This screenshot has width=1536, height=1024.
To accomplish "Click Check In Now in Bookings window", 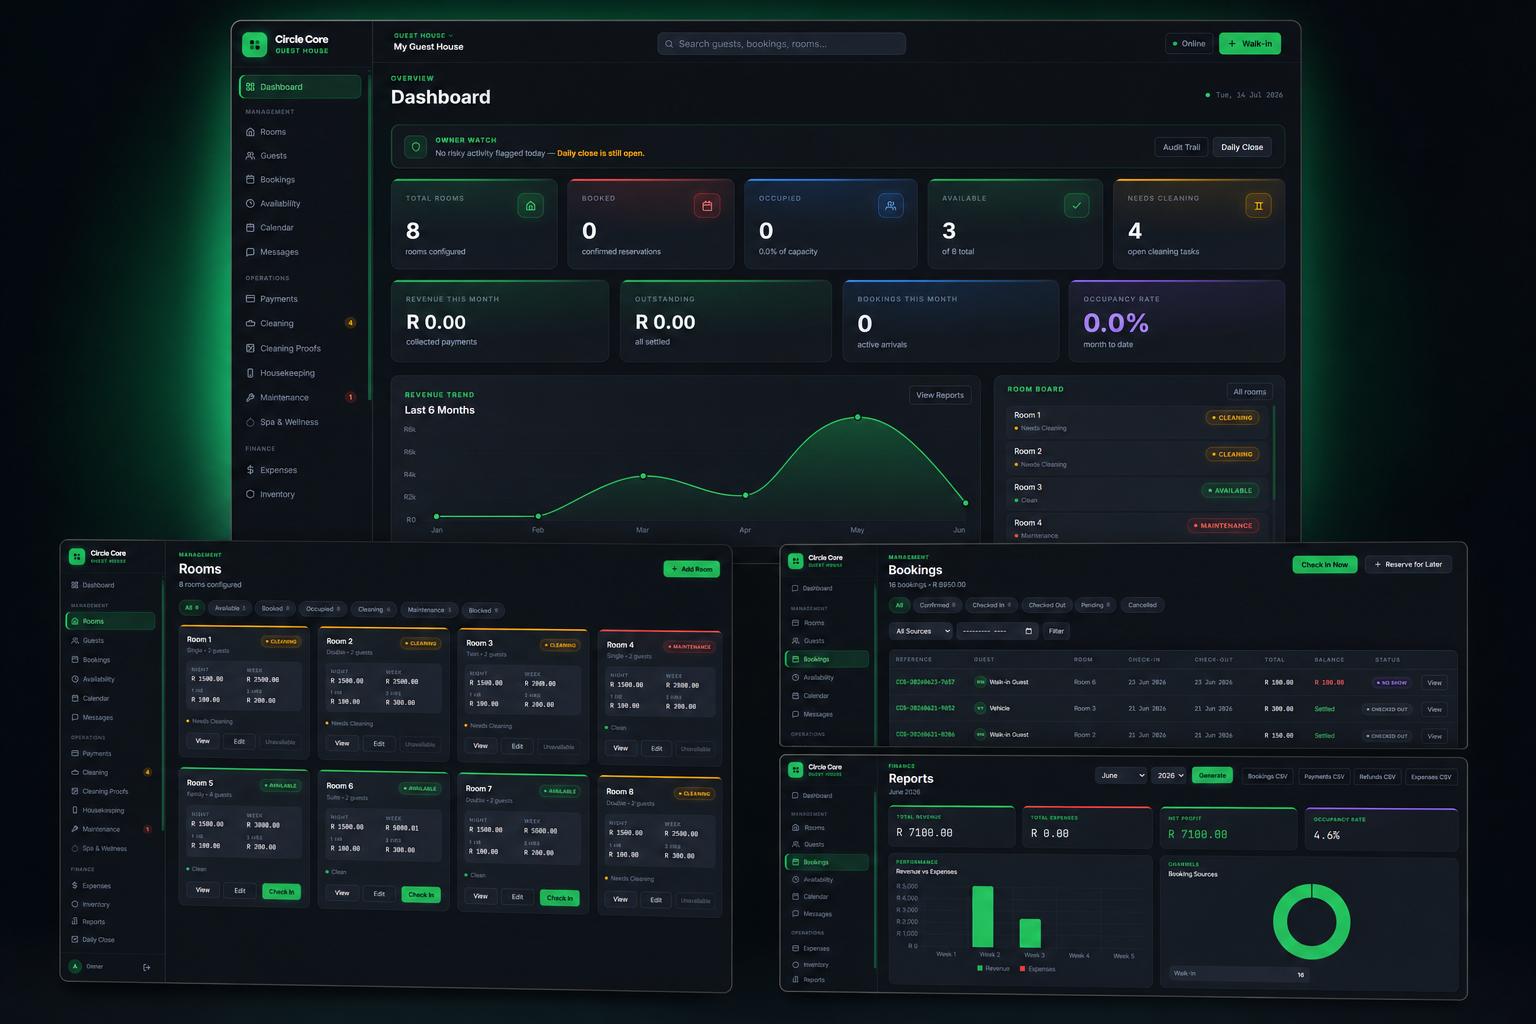I will [x=1325, y=565].
